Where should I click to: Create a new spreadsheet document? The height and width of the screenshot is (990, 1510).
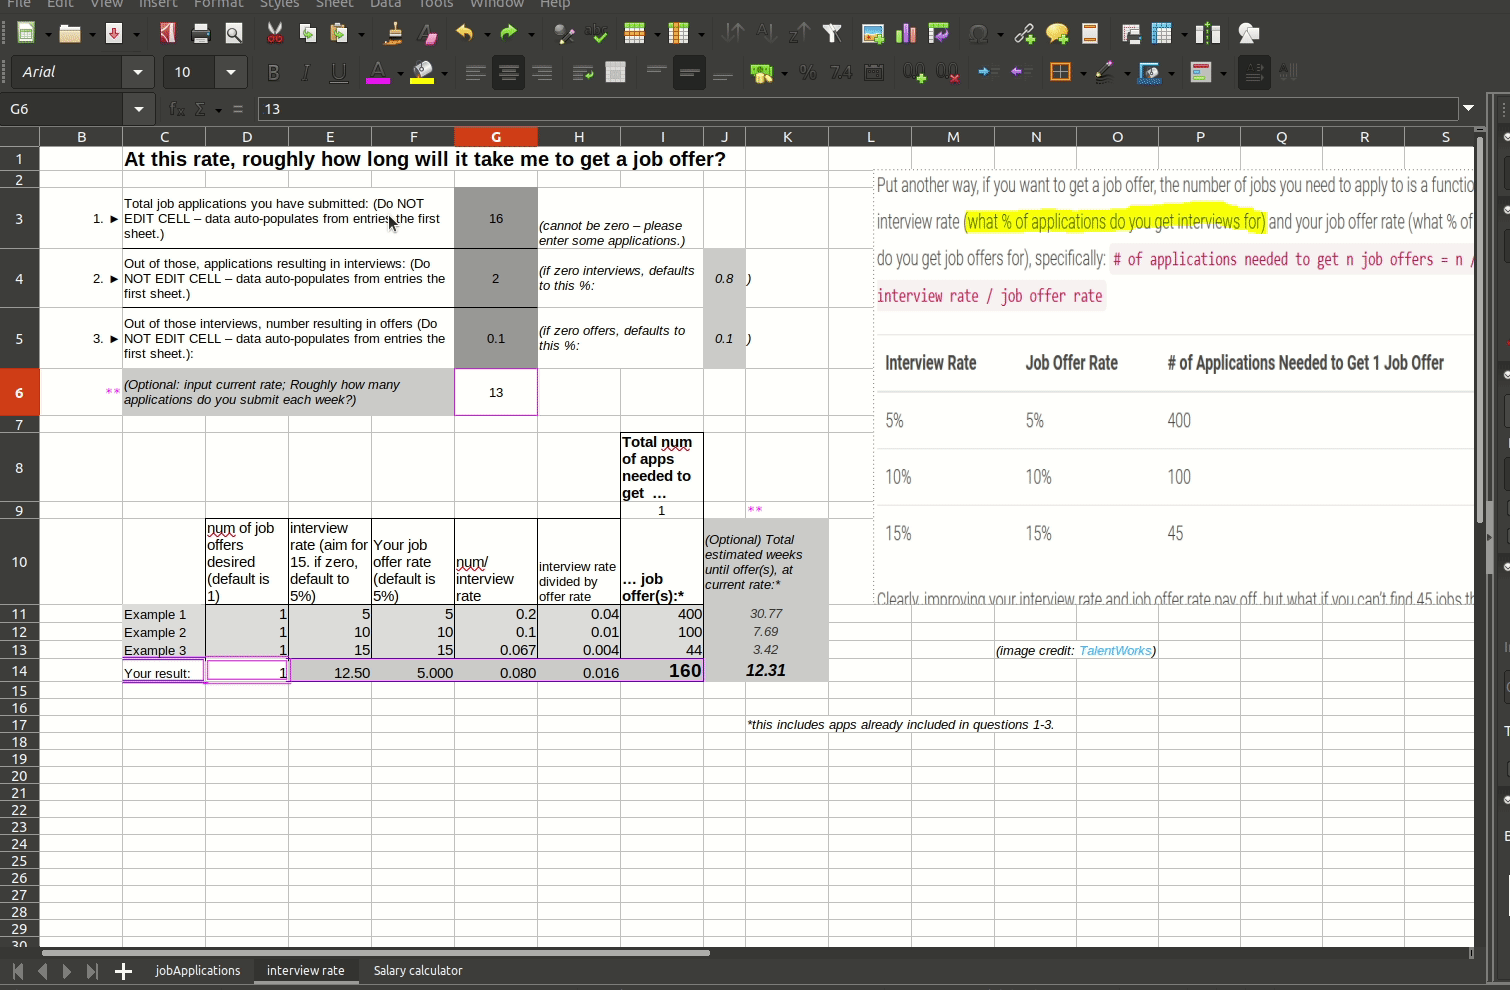26,34
